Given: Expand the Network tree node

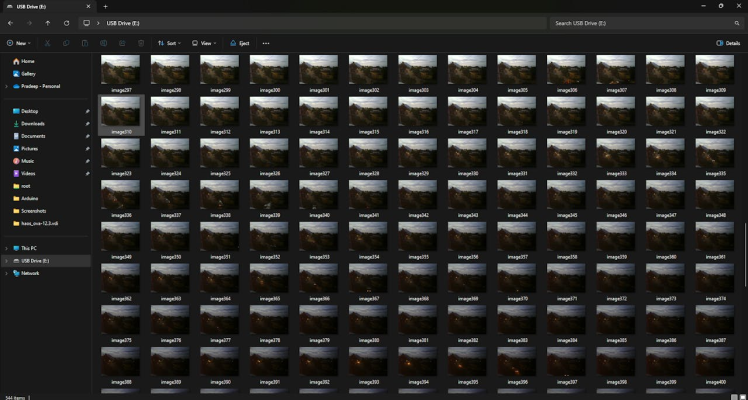Looking at the screenshot, I should point(6,273).
